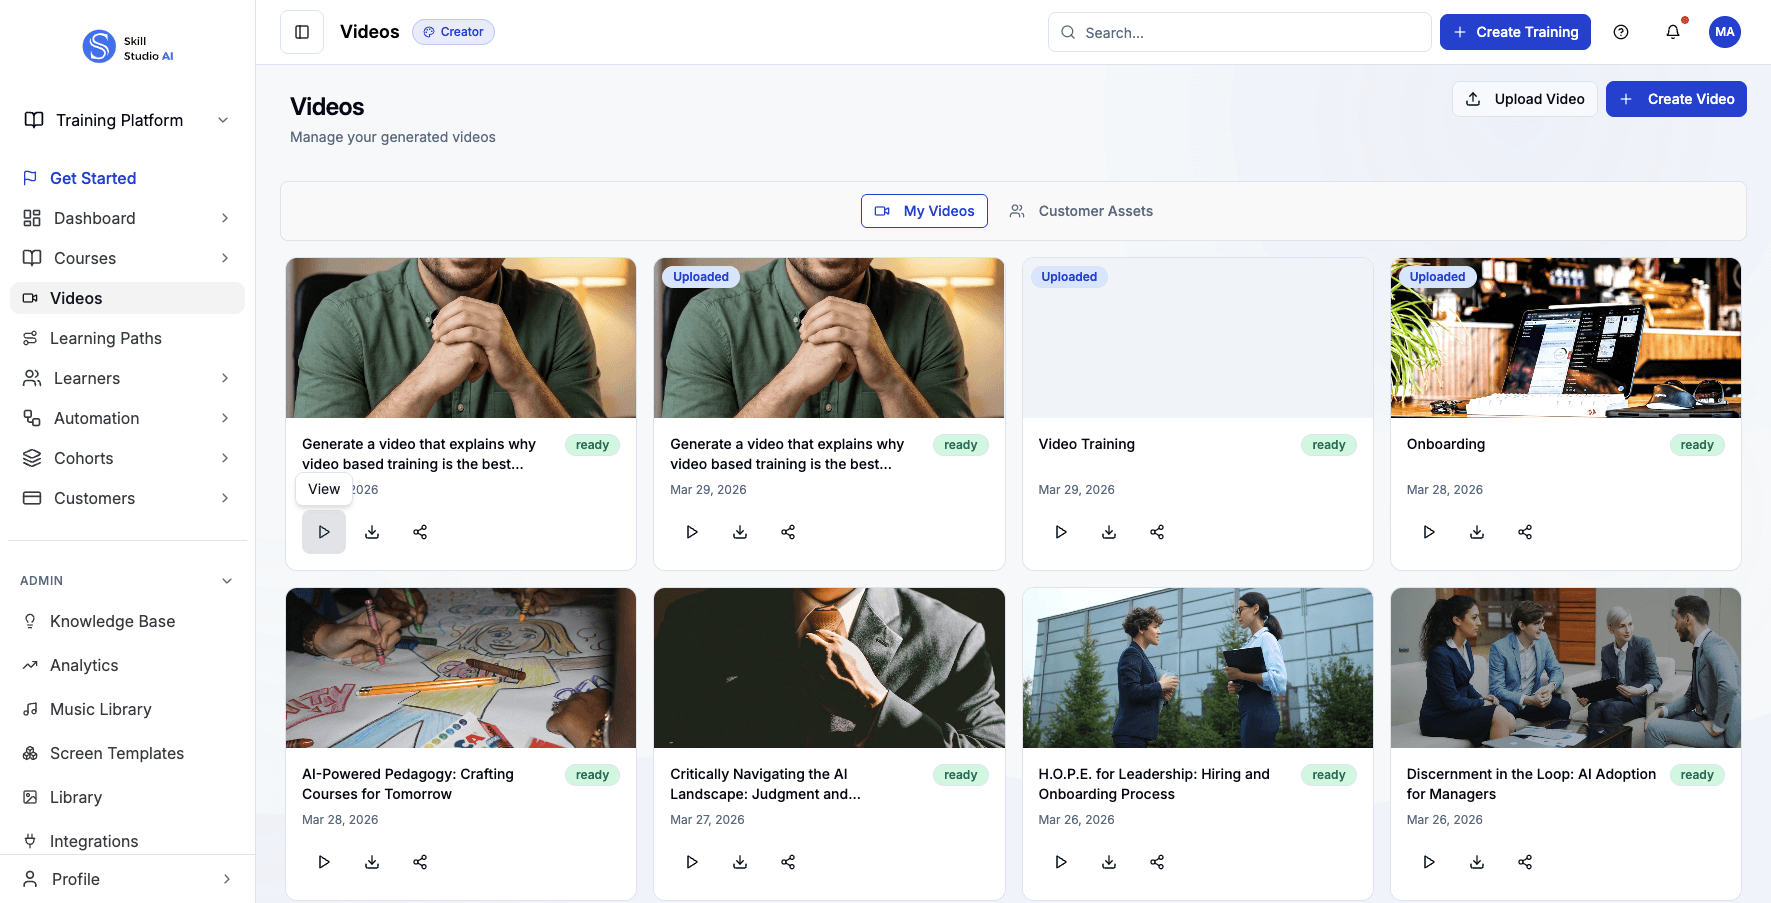Open the Training Platform dropdown
The height and width of the screenshot is (903, 1771).
coord(127,120)
